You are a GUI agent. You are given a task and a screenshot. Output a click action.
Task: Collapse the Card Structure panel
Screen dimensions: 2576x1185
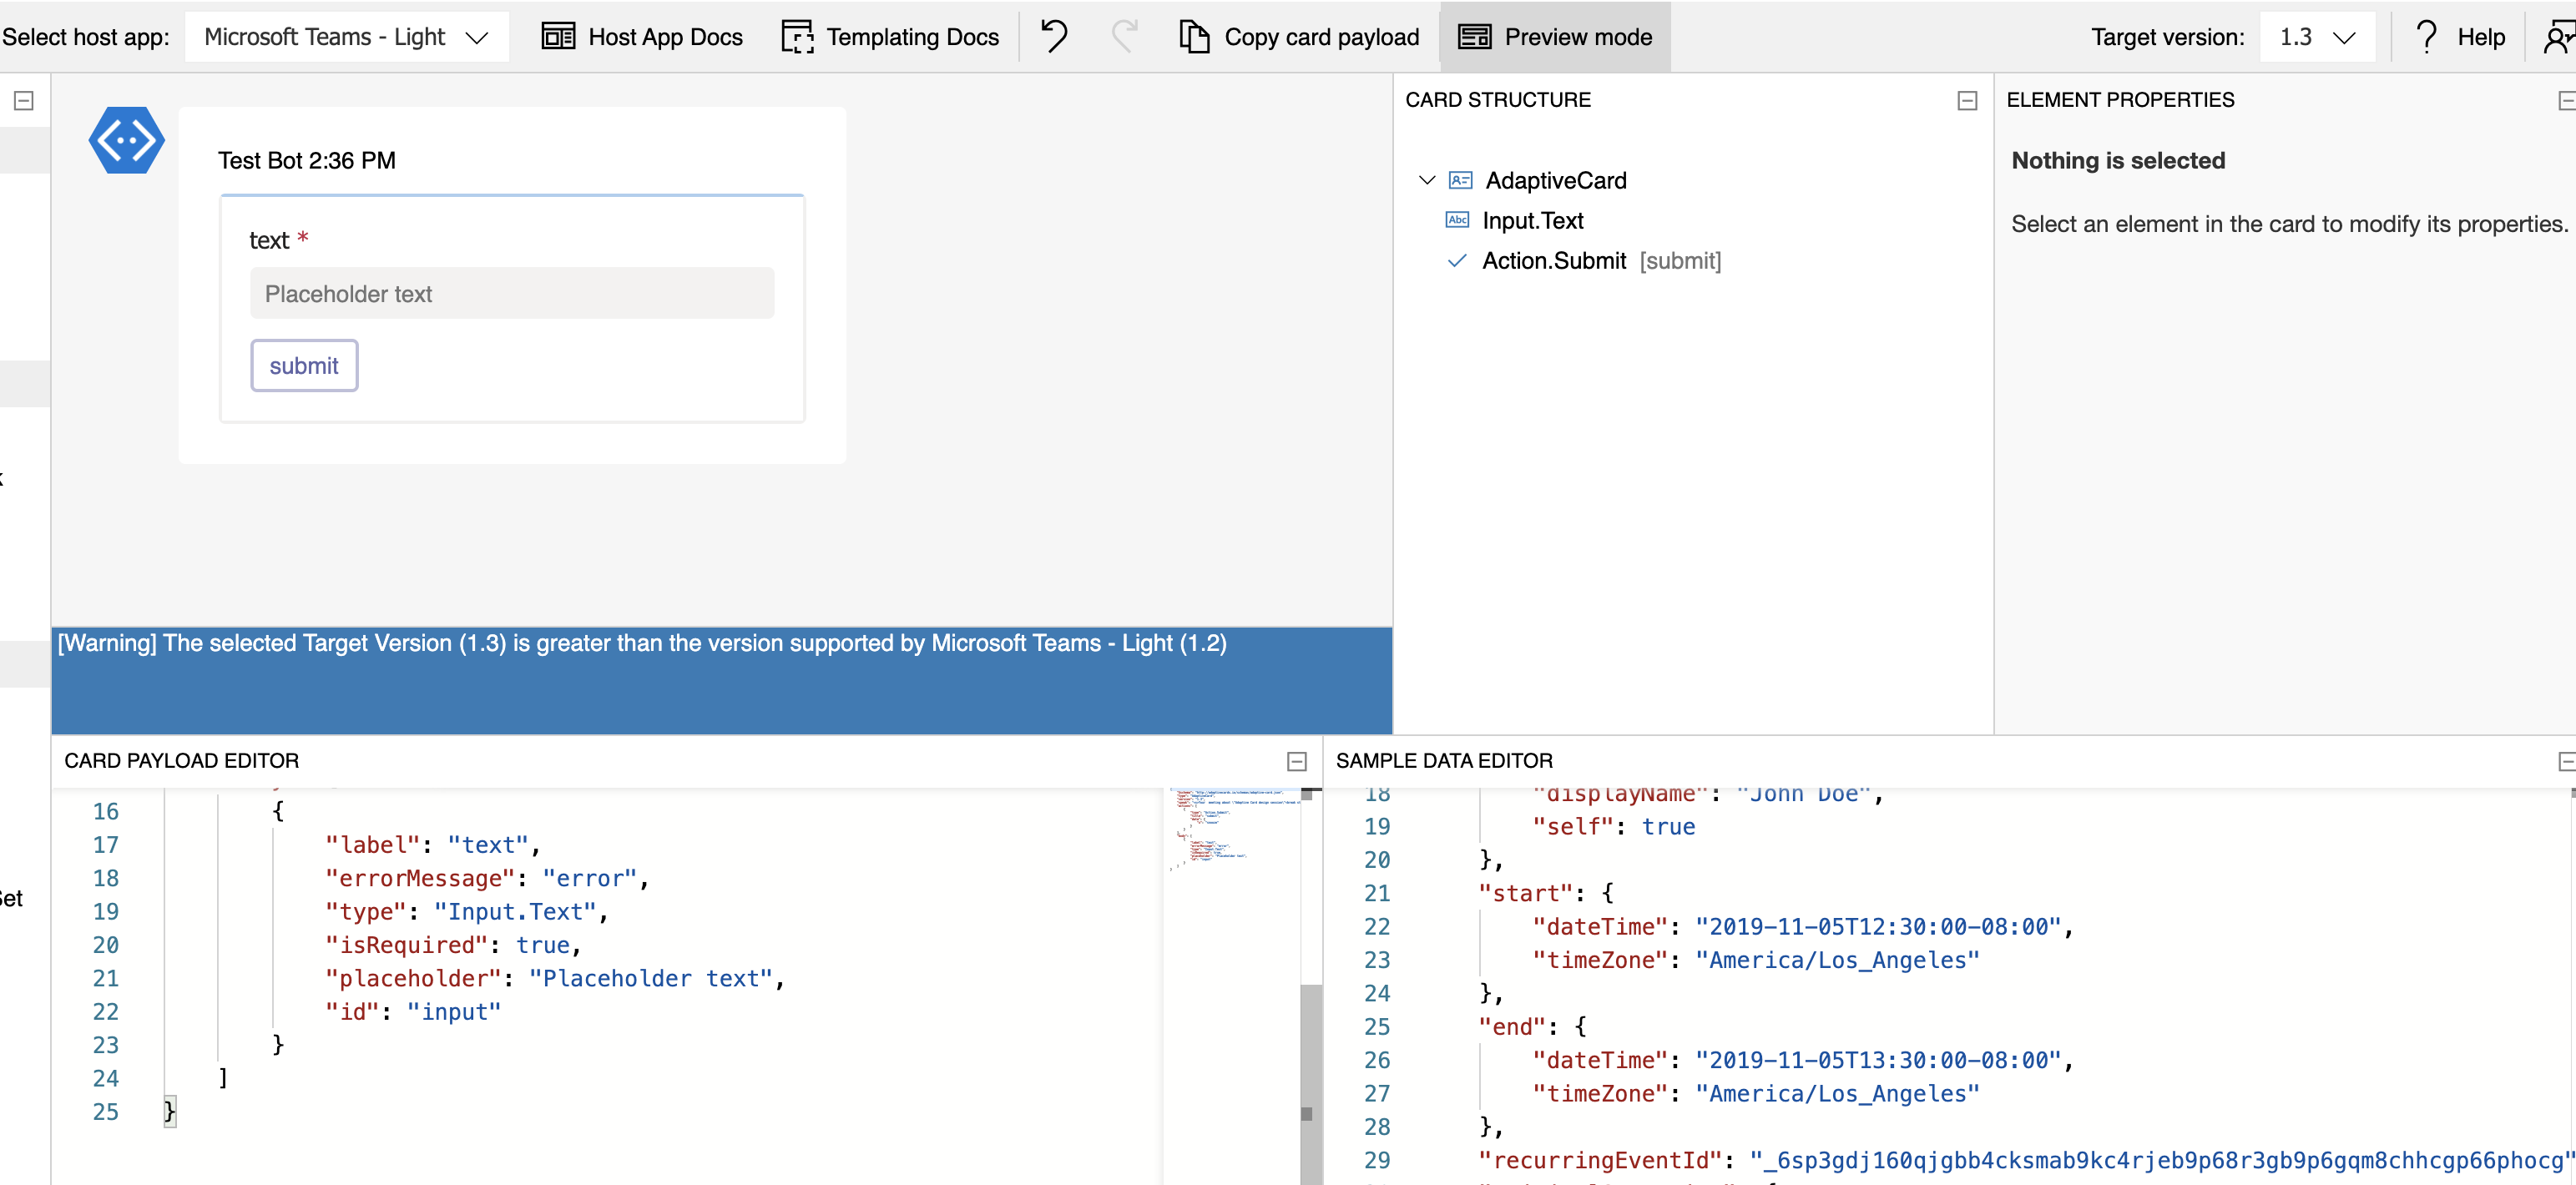click(1967, 100)
